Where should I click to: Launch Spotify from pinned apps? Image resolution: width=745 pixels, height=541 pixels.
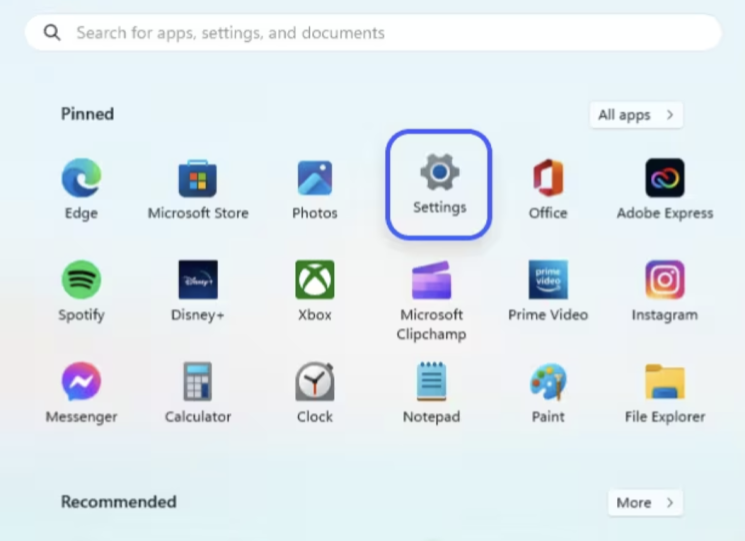pos(81,291)
